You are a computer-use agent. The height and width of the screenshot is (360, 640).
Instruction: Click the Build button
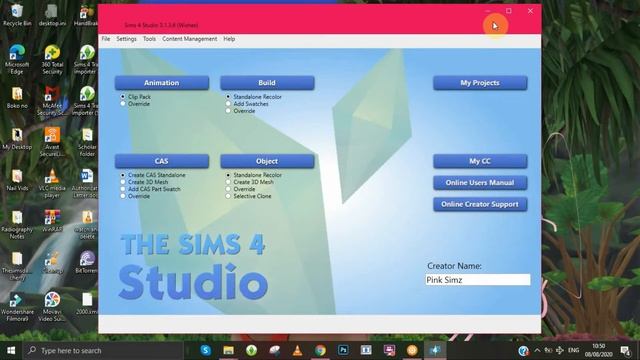[267, 83]
